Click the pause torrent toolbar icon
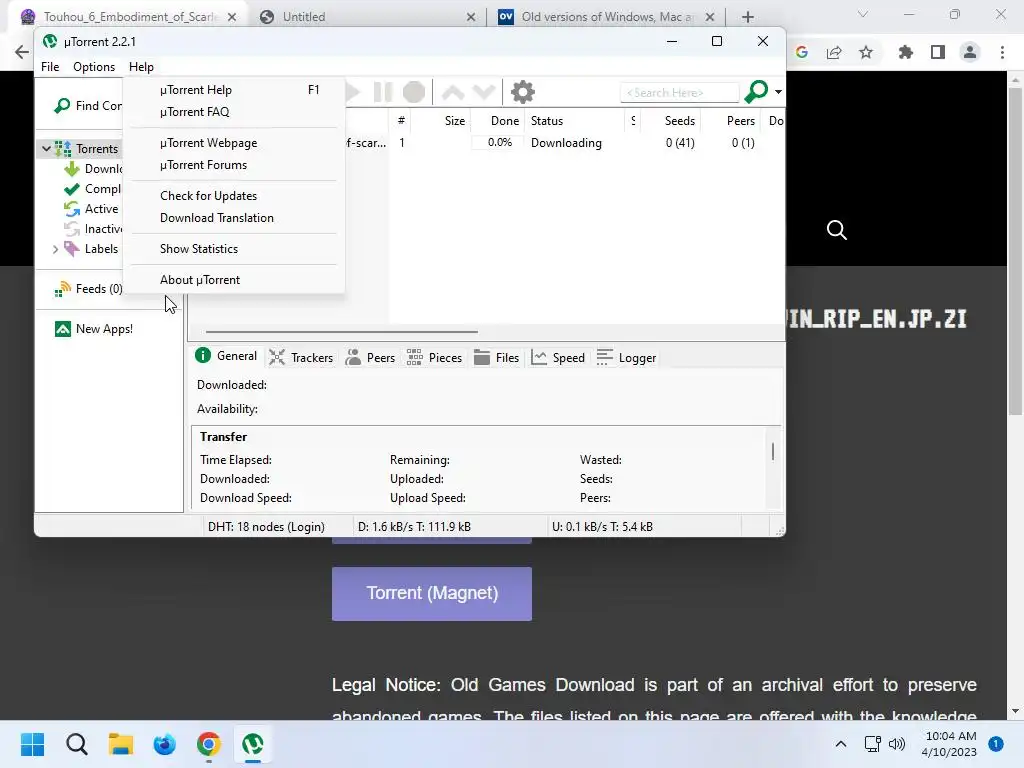Image resolution: width=1024 pixels, height=768 pixels. (x=383, y=92)
